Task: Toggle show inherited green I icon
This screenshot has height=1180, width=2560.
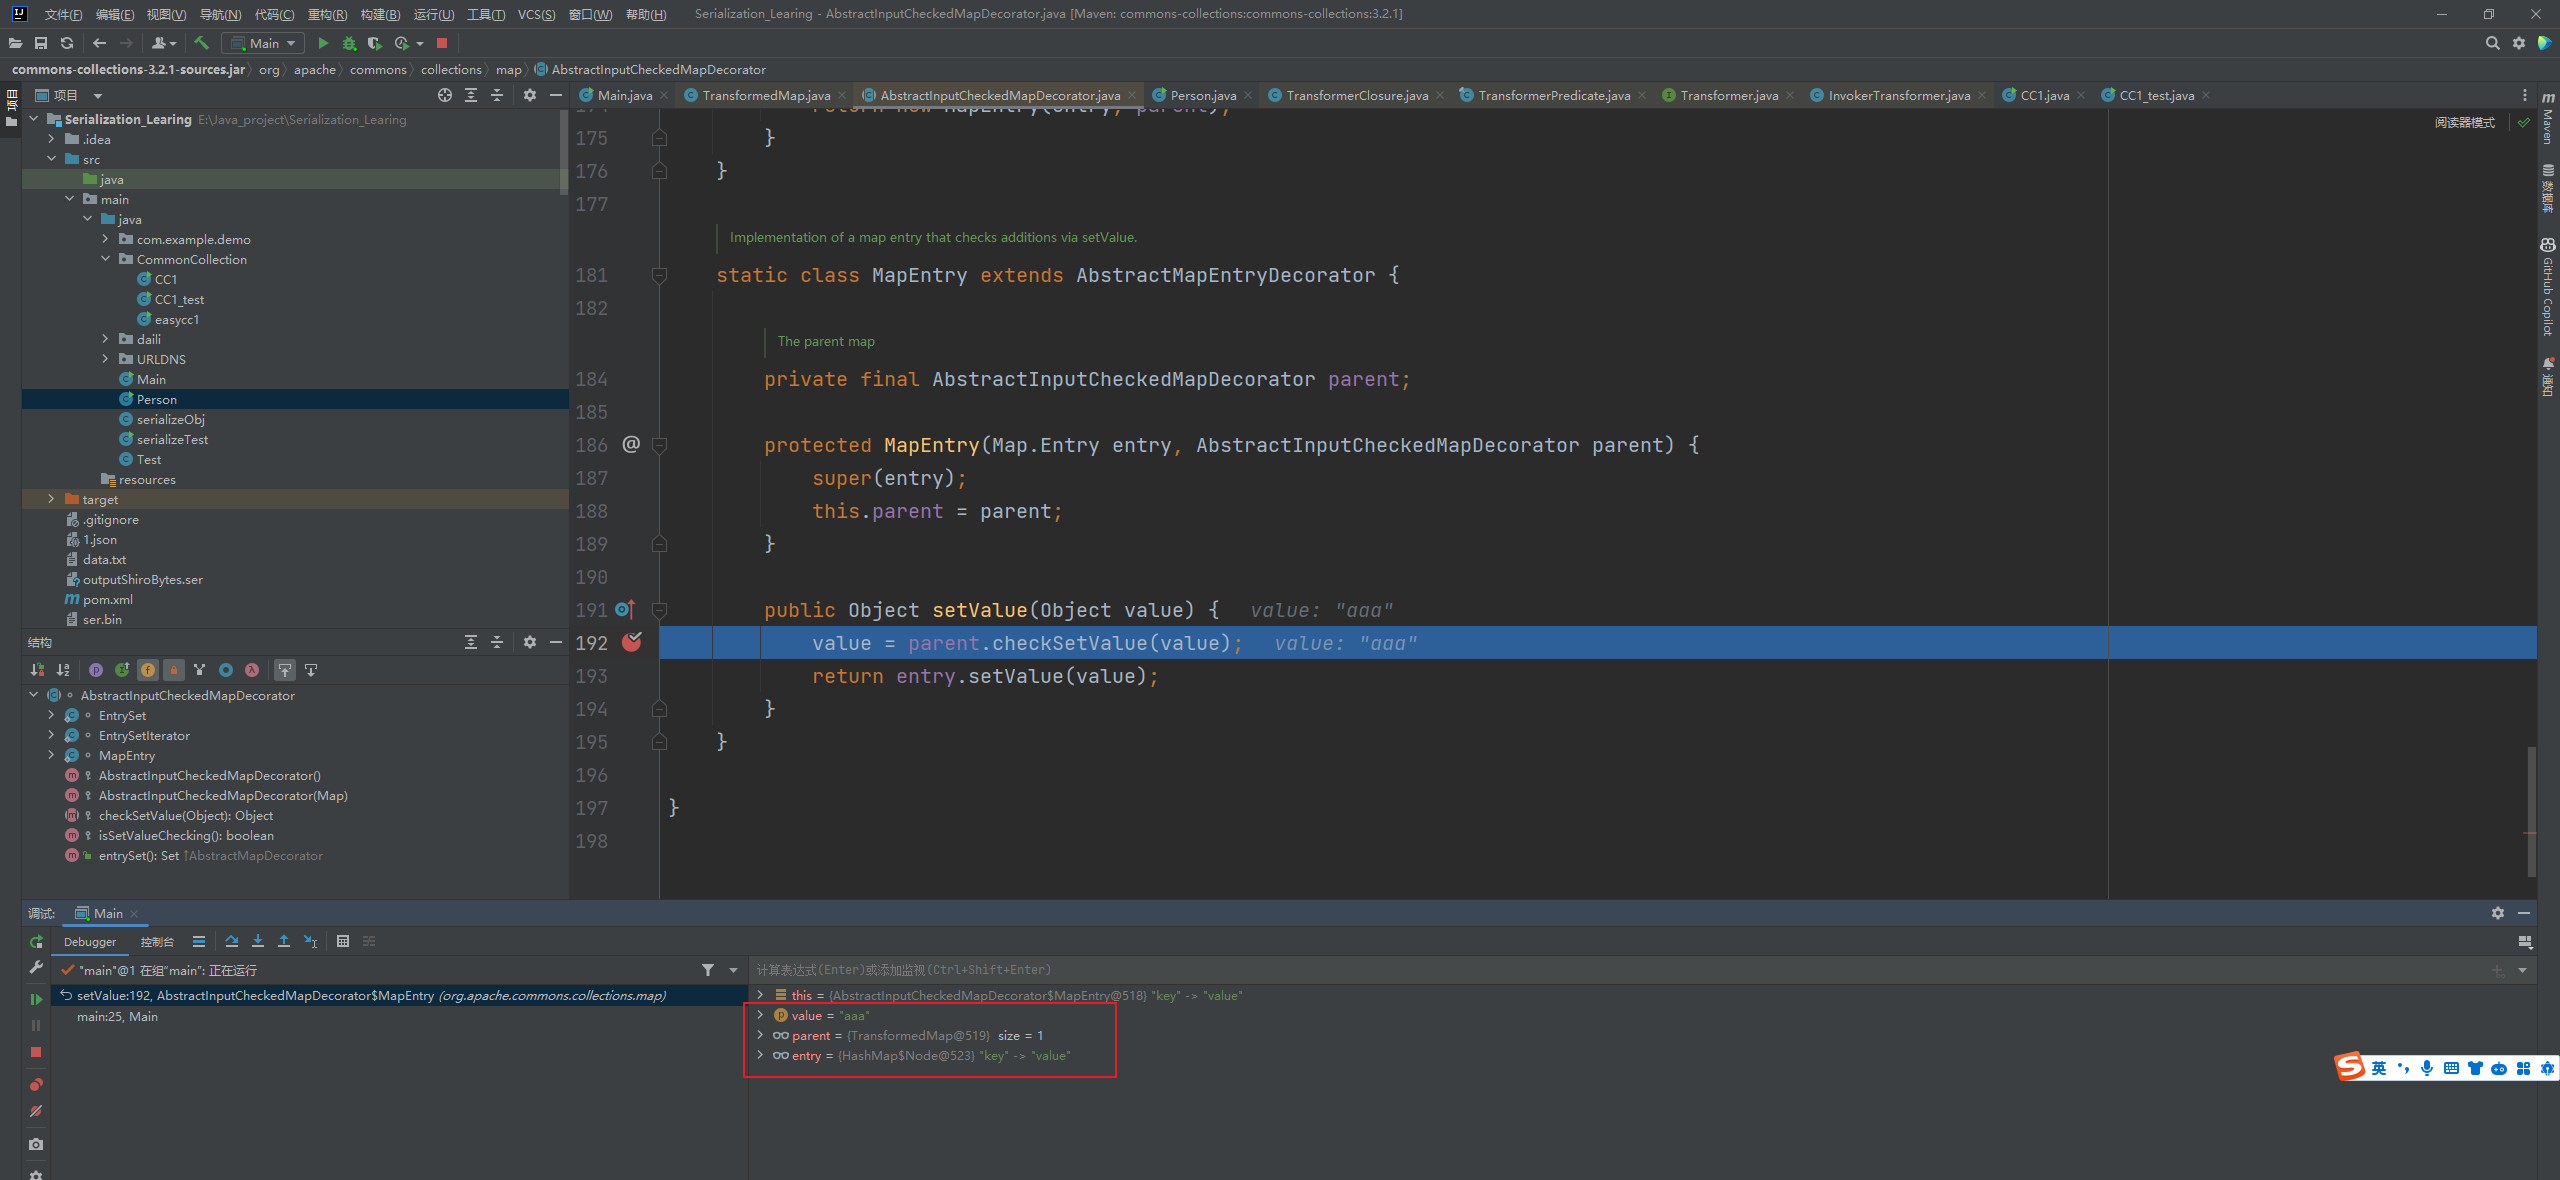Action: (x=122, y=670)
